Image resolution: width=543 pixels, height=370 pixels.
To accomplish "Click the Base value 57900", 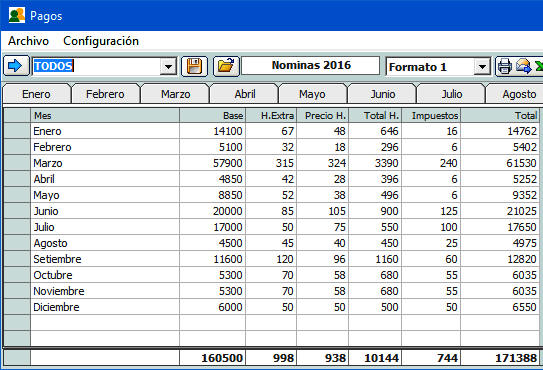I will click(212, 163).
